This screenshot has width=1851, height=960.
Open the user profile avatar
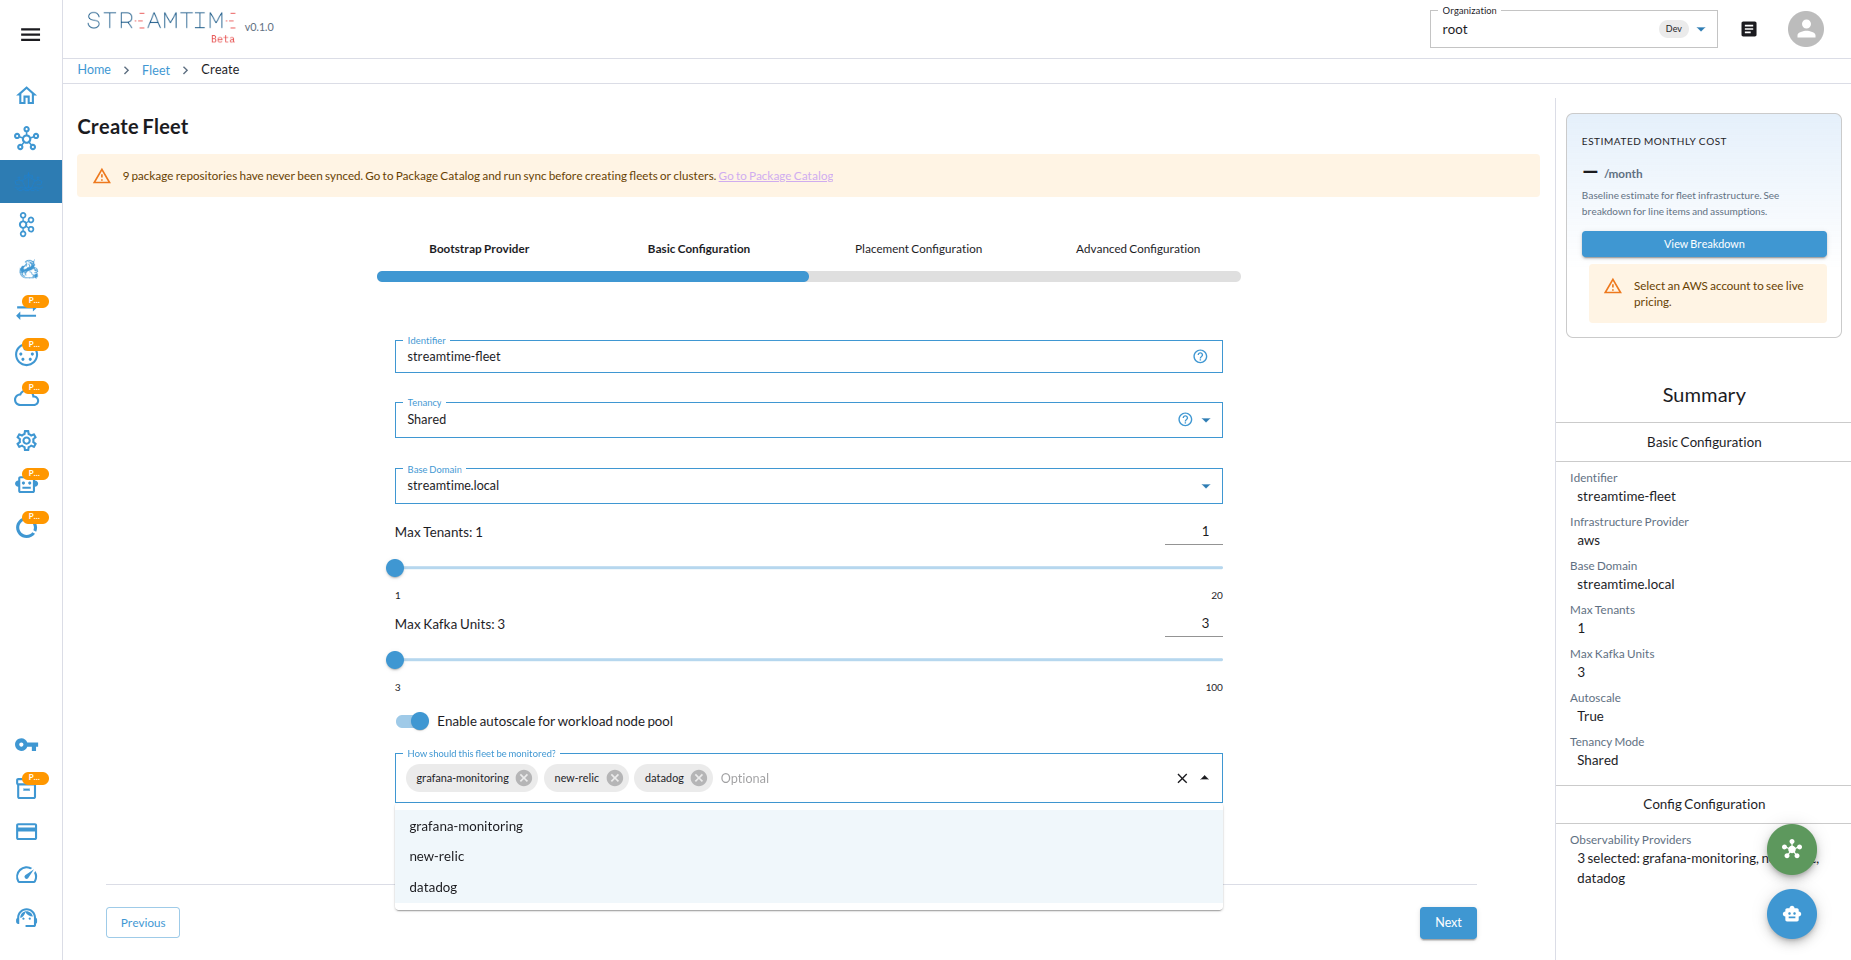click(x=1806, y=29)
